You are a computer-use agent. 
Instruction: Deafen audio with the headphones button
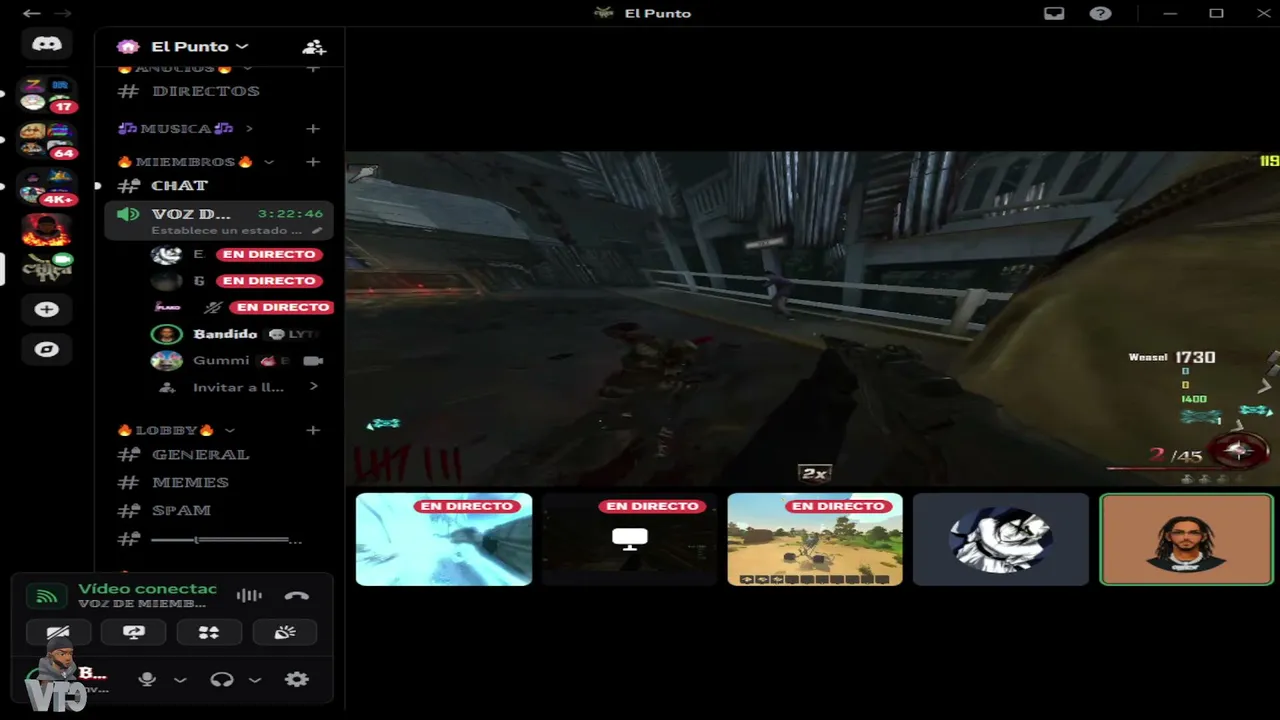pos(222,679)
